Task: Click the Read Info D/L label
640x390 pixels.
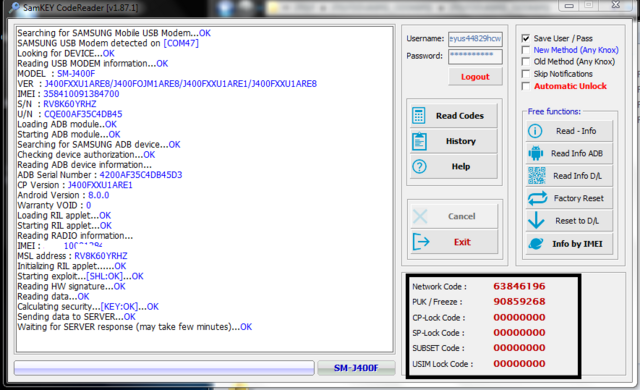Action: (x=577, y=176)
